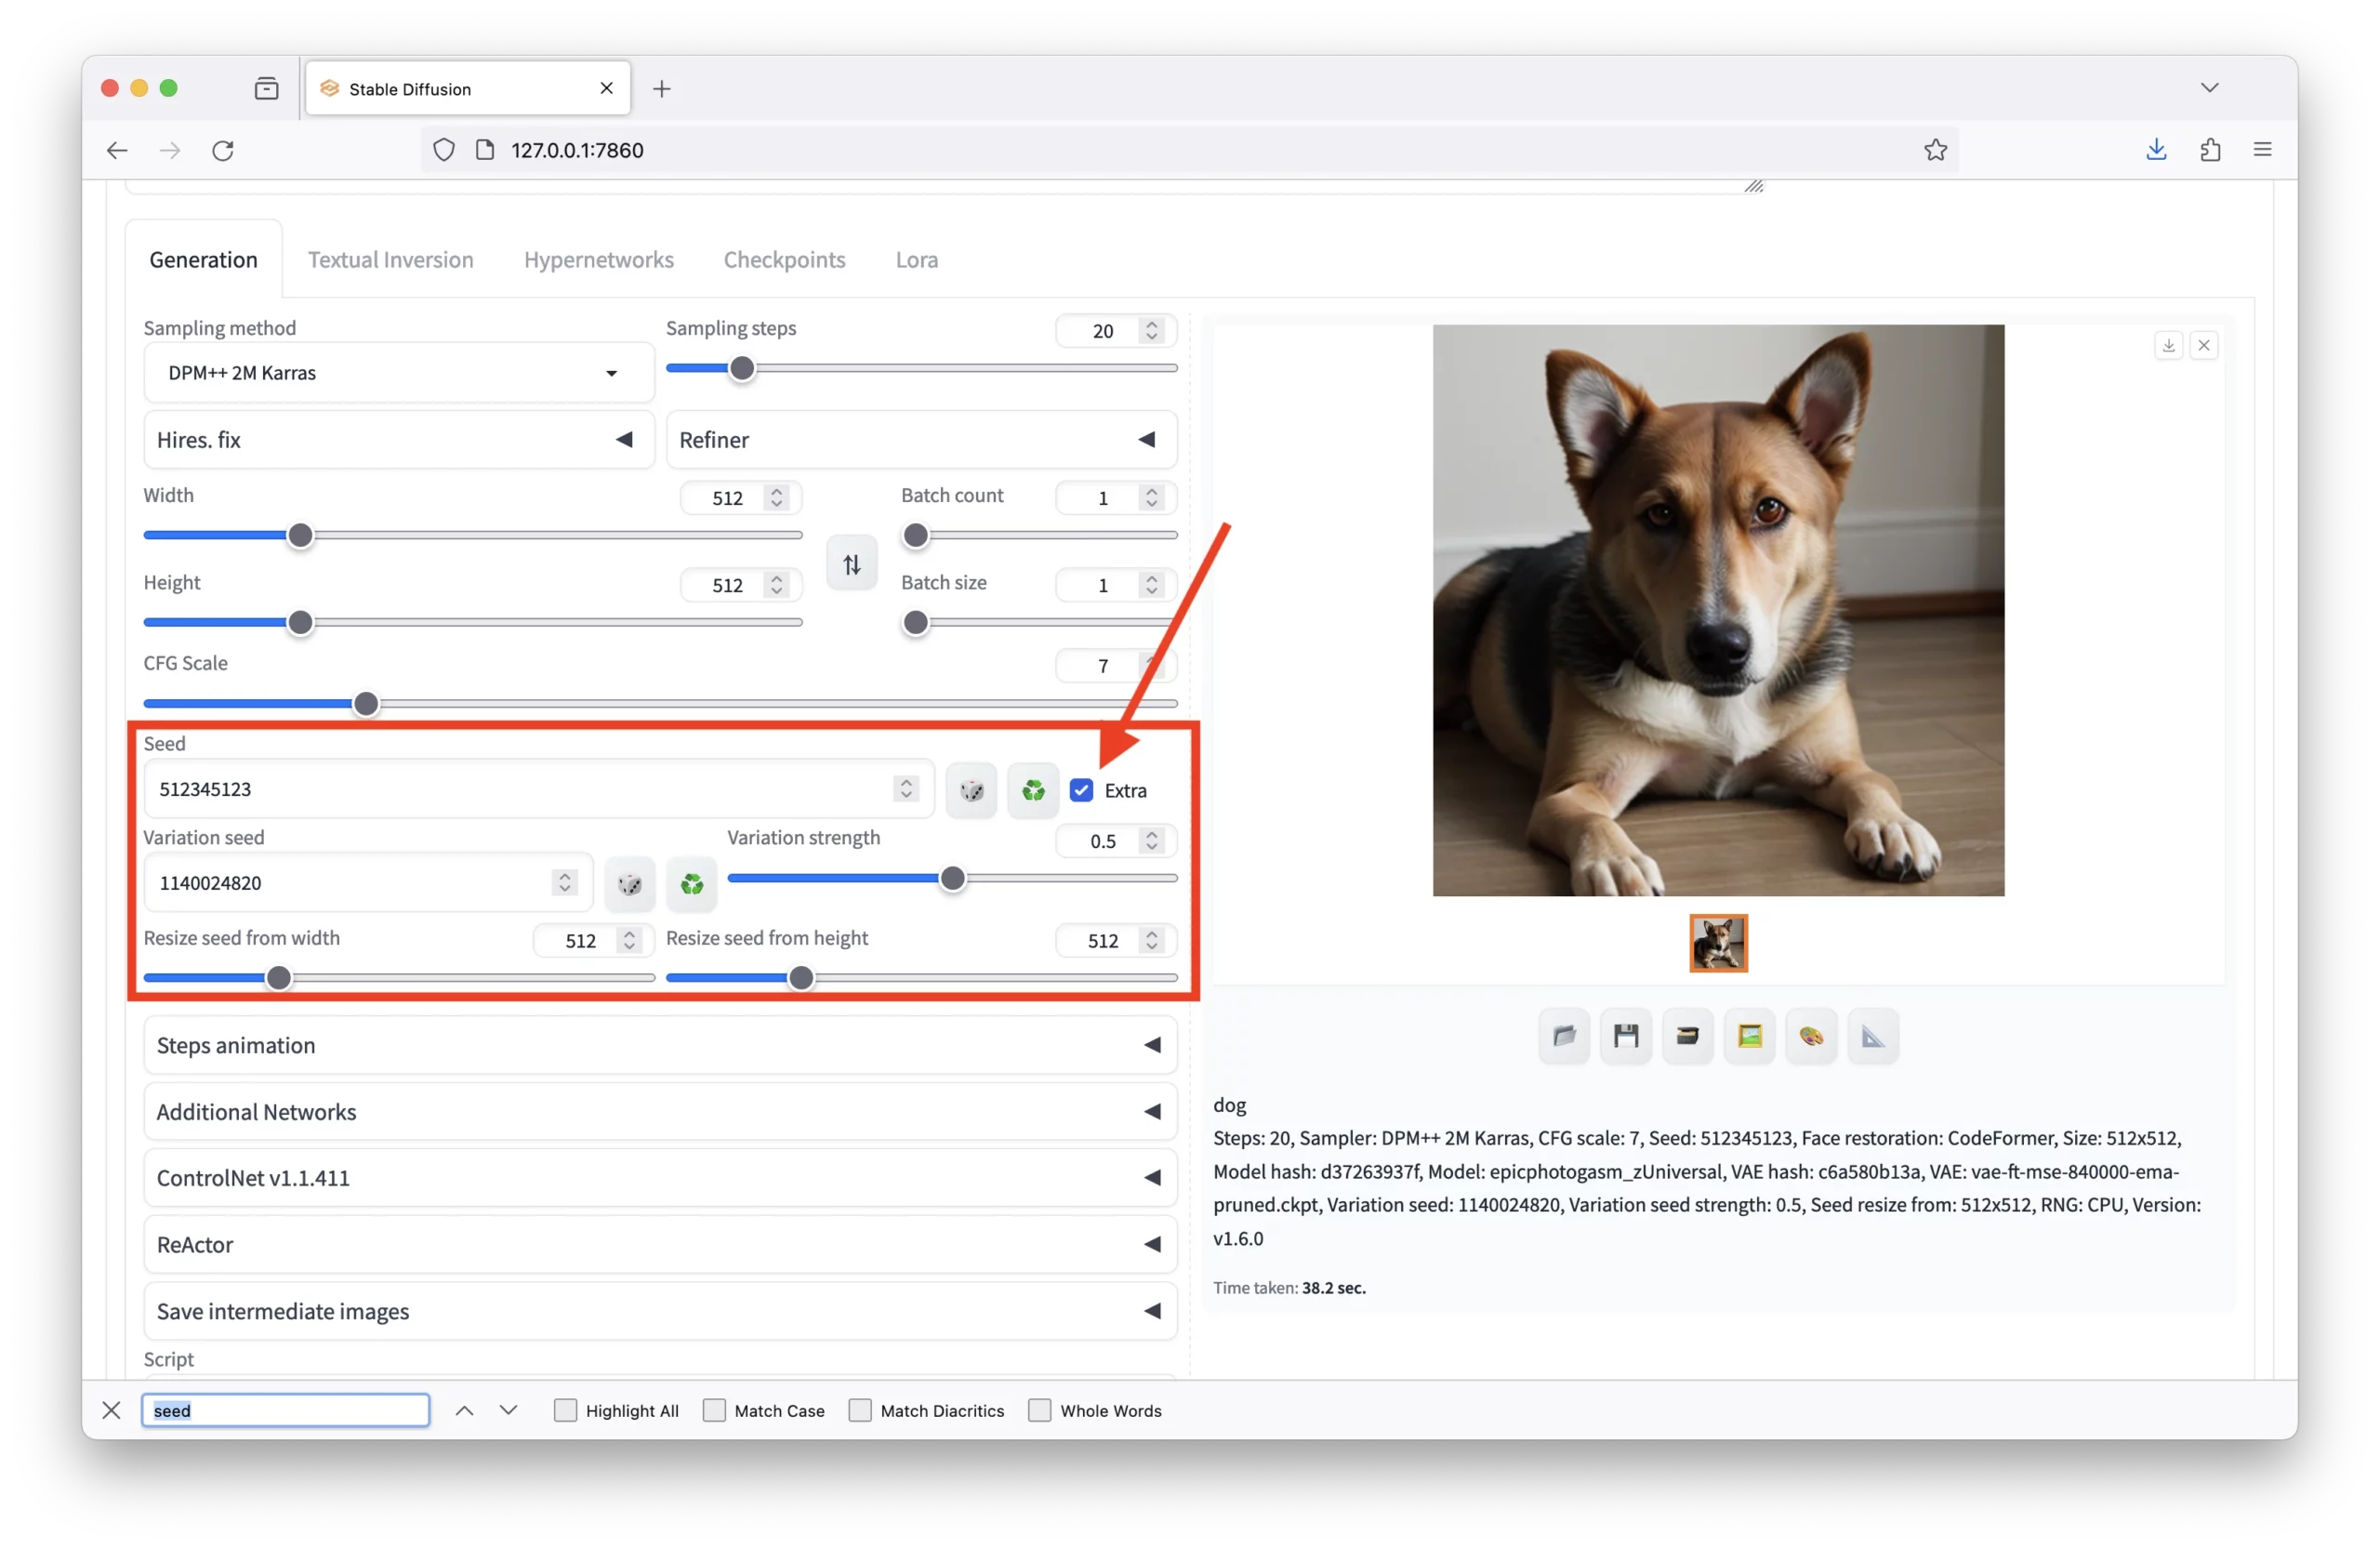Expand the Refiner section

pos(922,440)
